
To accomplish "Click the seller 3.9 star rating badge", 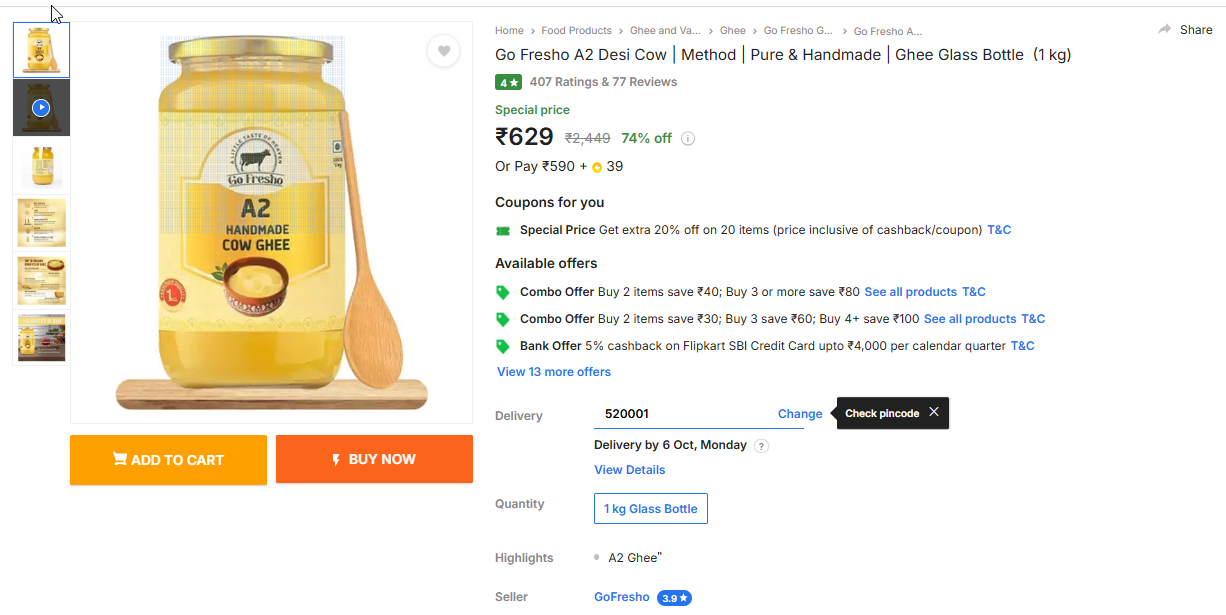I will [674, 598].
